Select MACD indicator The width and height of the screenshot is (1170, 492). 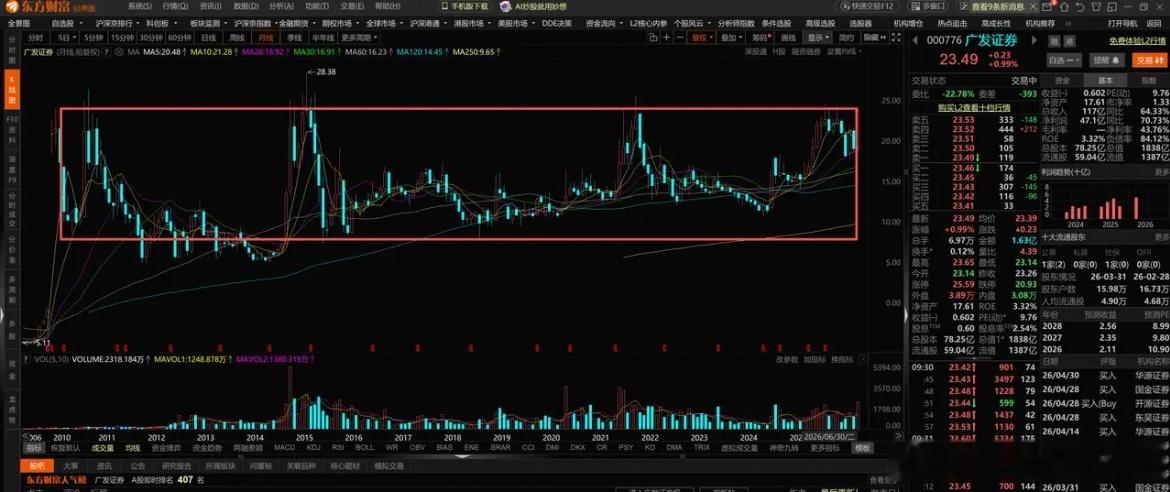(284, 448)
